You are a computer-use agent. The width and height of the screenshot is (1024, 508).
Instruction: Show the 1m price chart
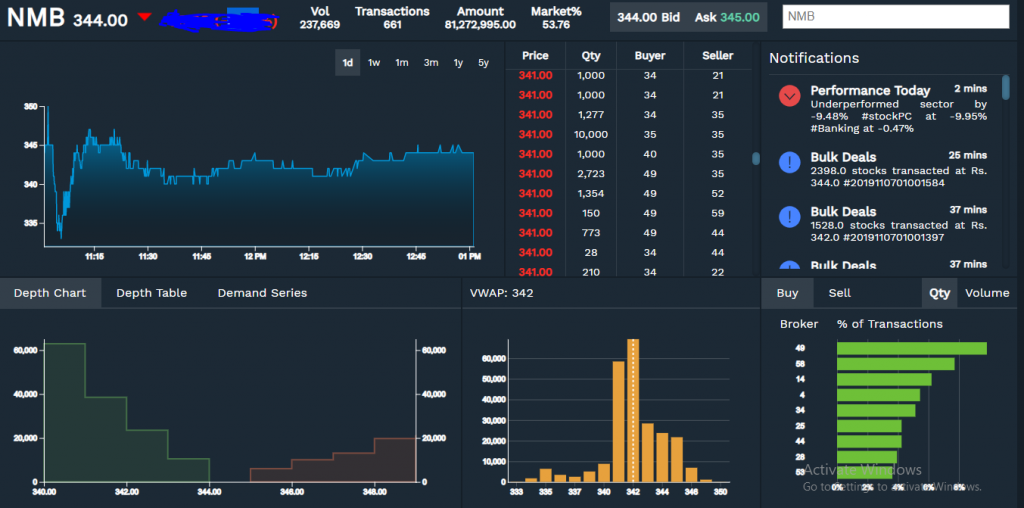401,63
